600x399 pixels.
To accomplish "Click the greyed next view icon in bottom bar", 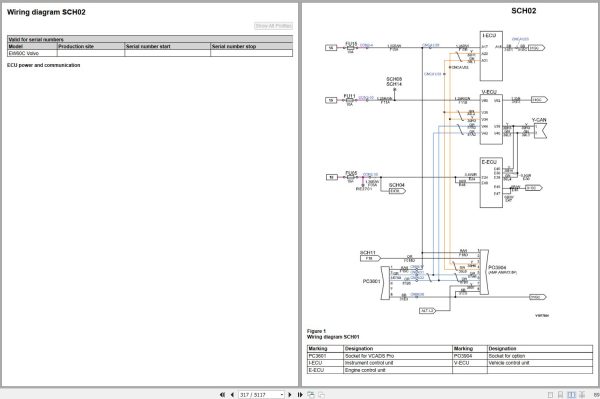I will coord(321,394).
